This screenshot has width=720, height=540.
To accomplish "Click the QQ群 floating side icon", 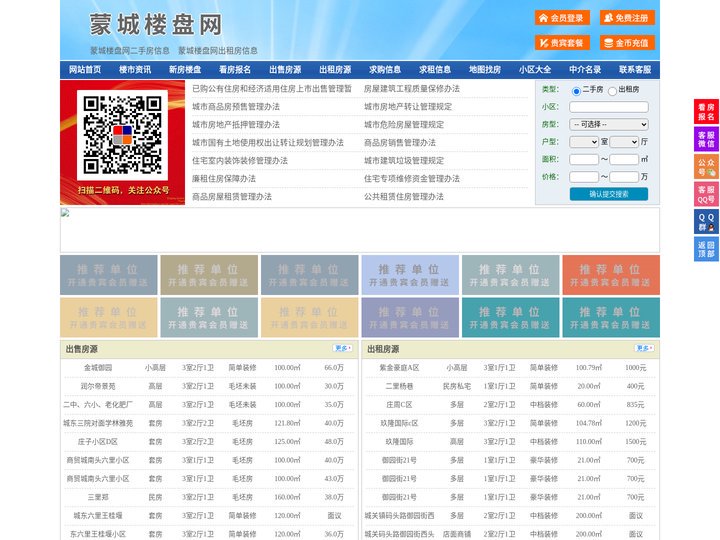I will pyautogui.click(x=706, y=222).
